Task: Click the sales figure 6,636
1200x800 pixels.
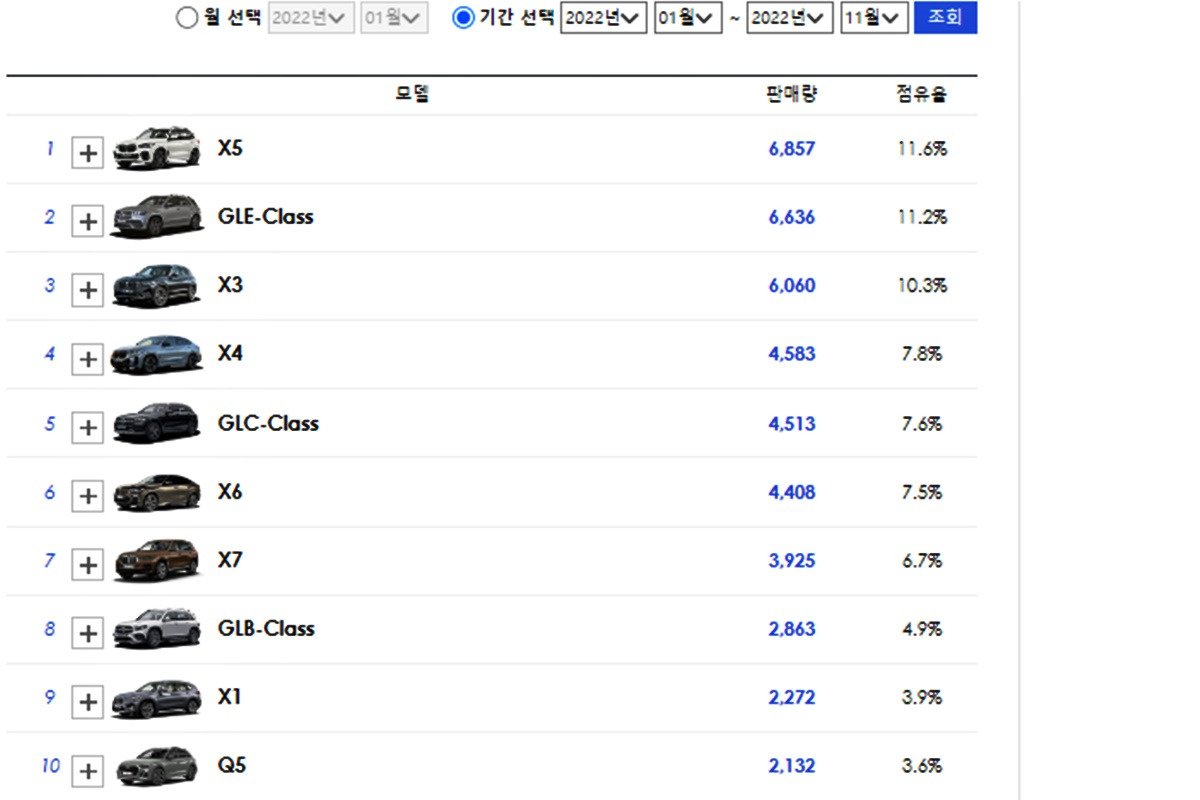Action: 792,217
